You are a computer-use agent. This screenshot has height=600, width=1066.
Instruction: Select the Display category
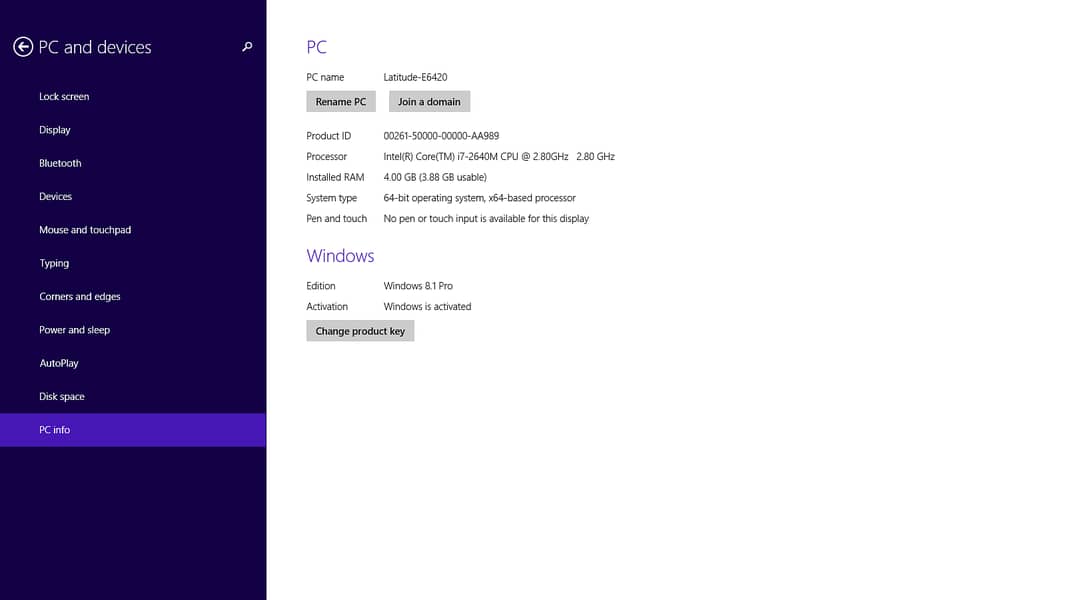(x=55, y=130)
